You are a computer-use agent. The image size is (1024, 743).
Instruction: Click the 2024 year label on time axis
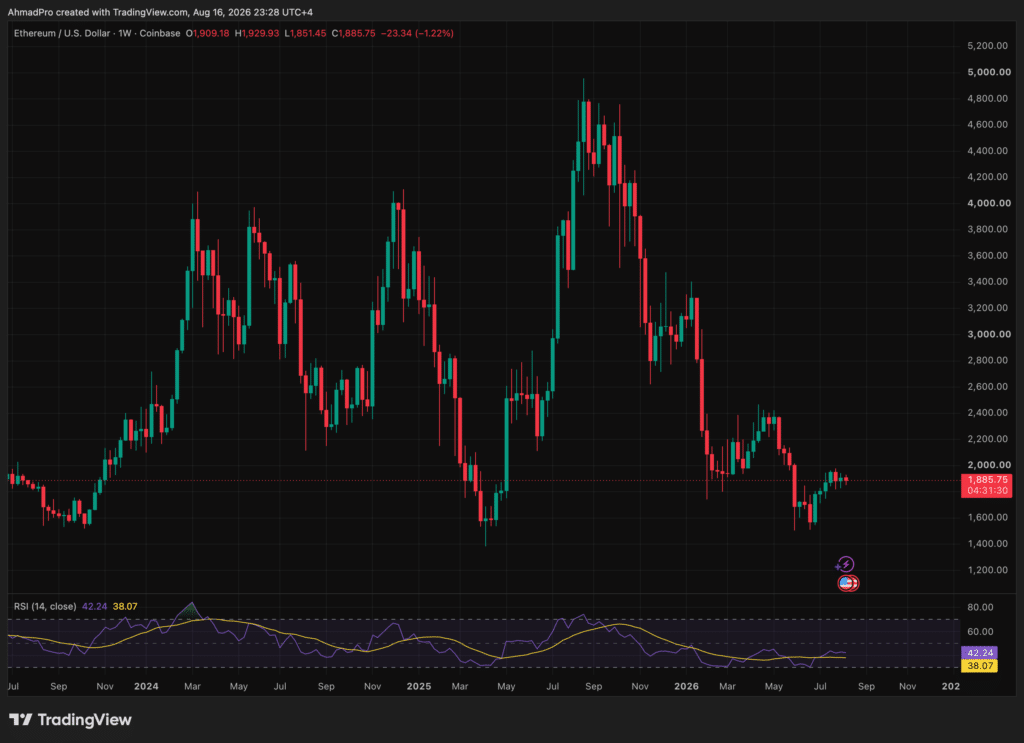[x=146, y=686]
